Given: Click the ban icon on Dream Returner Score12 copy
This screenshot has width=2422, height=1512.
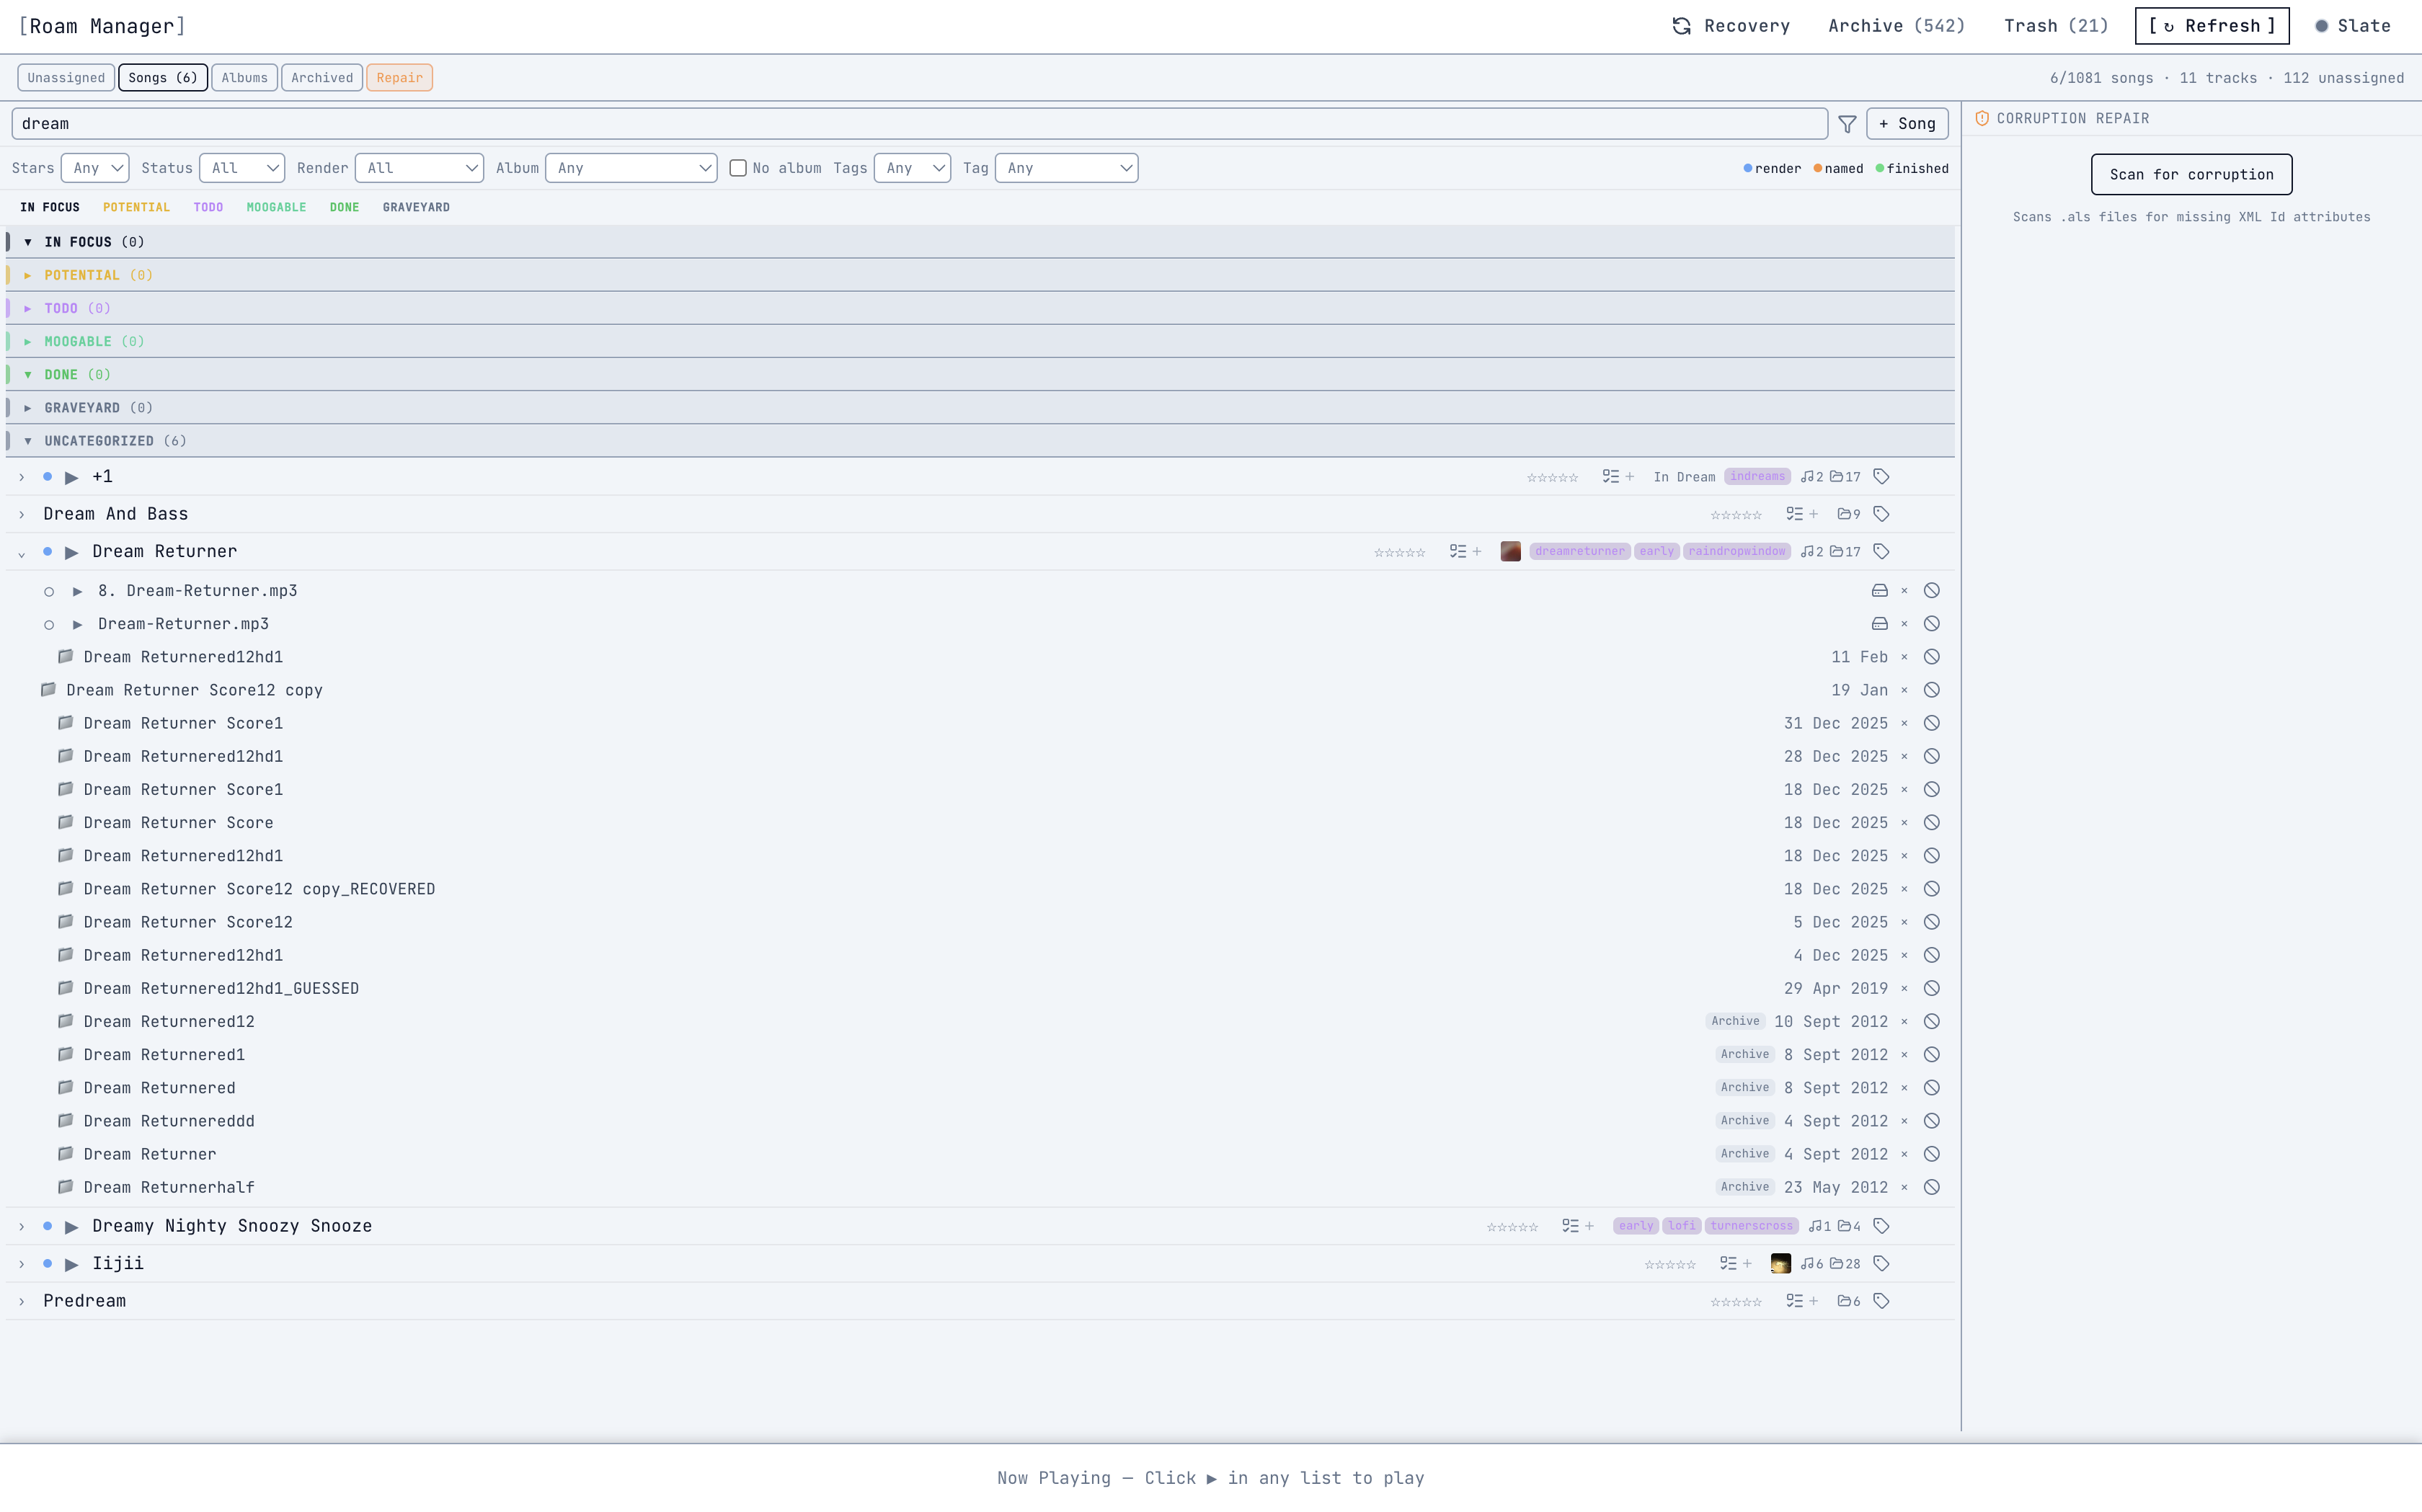Looking at the screenshot, I should pos(1932,690).
